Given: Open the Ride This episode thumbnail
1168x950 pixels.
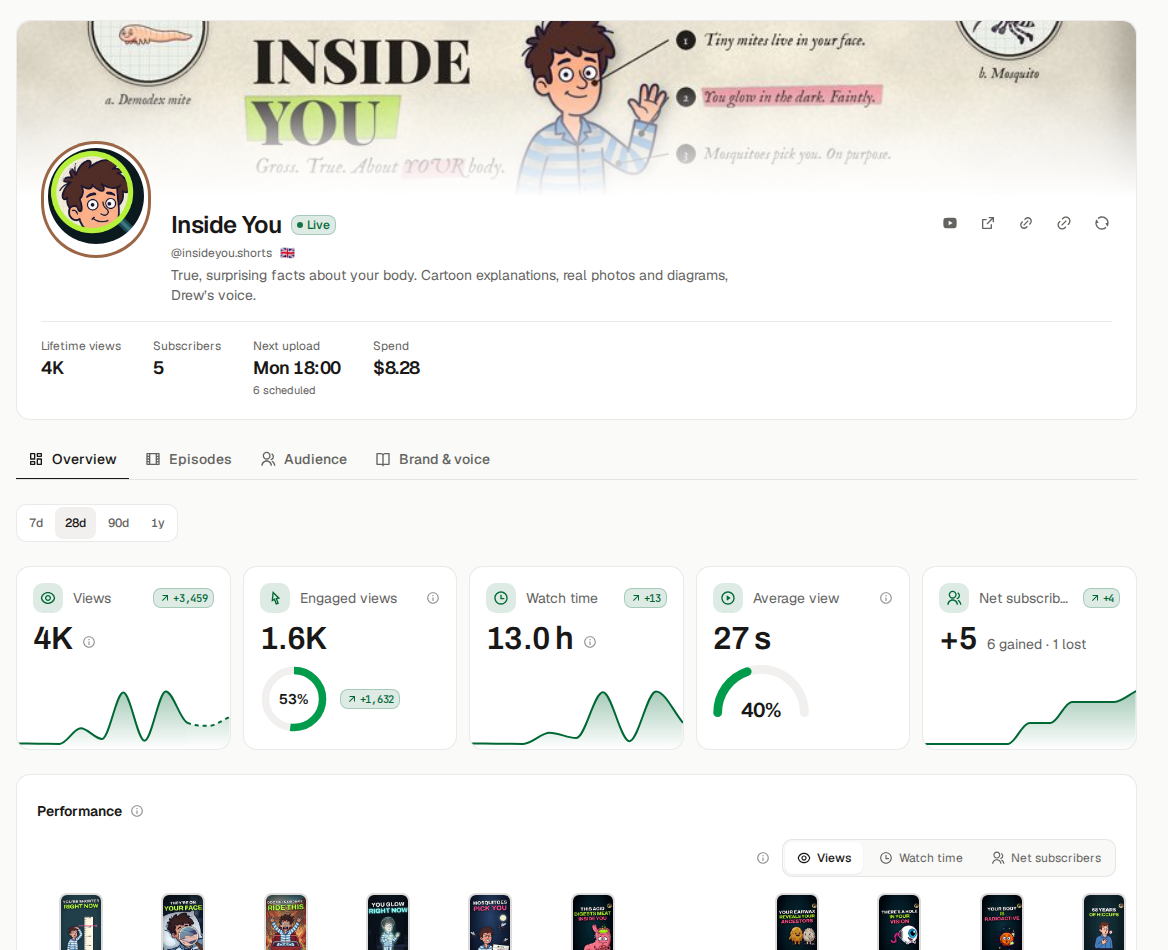Looking at the screenshot, I should (x=286, y=922).
